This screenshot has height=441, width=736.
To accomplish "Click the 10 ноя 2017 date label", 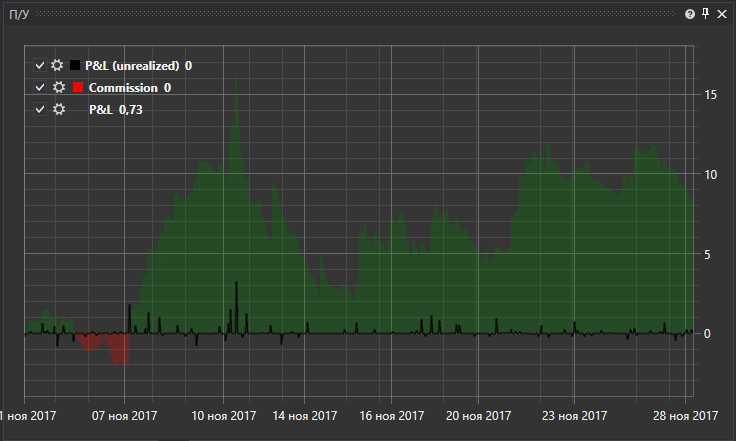I will [x=224, y=416].
